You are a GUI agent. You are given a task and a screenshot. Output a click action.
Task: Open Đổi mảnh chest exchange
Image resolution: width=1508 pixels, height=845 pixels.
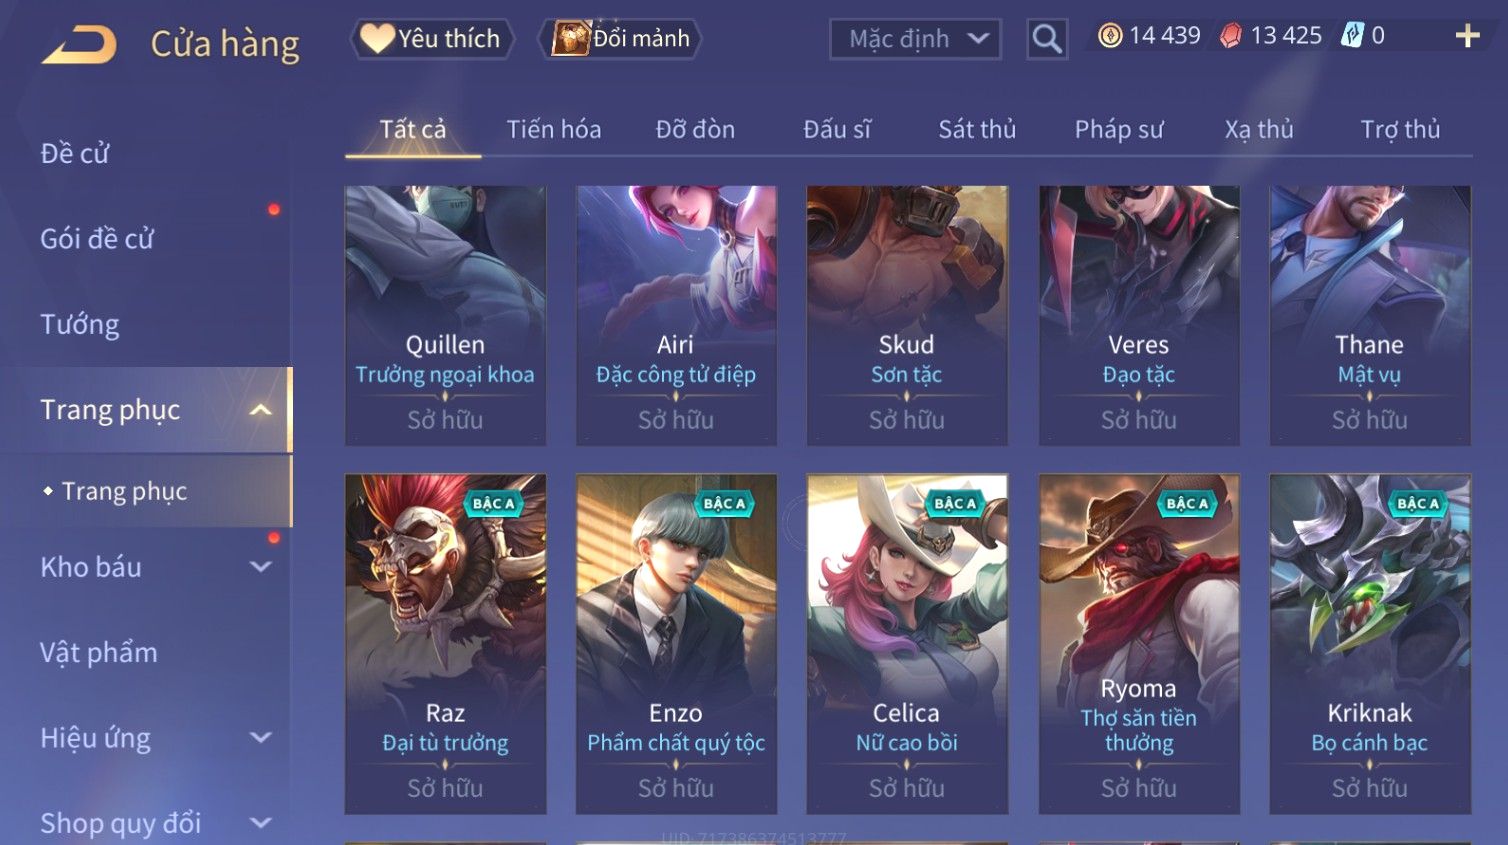(620, 39)
